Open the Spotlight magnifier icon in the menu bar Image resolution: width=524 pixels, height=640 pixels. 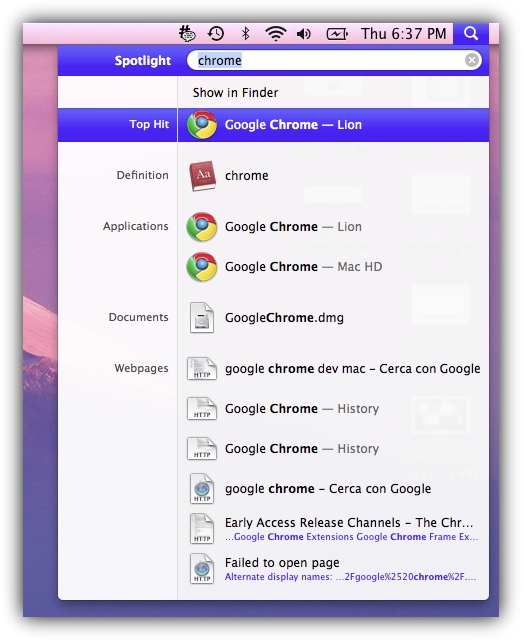click(x=471, y=33)
